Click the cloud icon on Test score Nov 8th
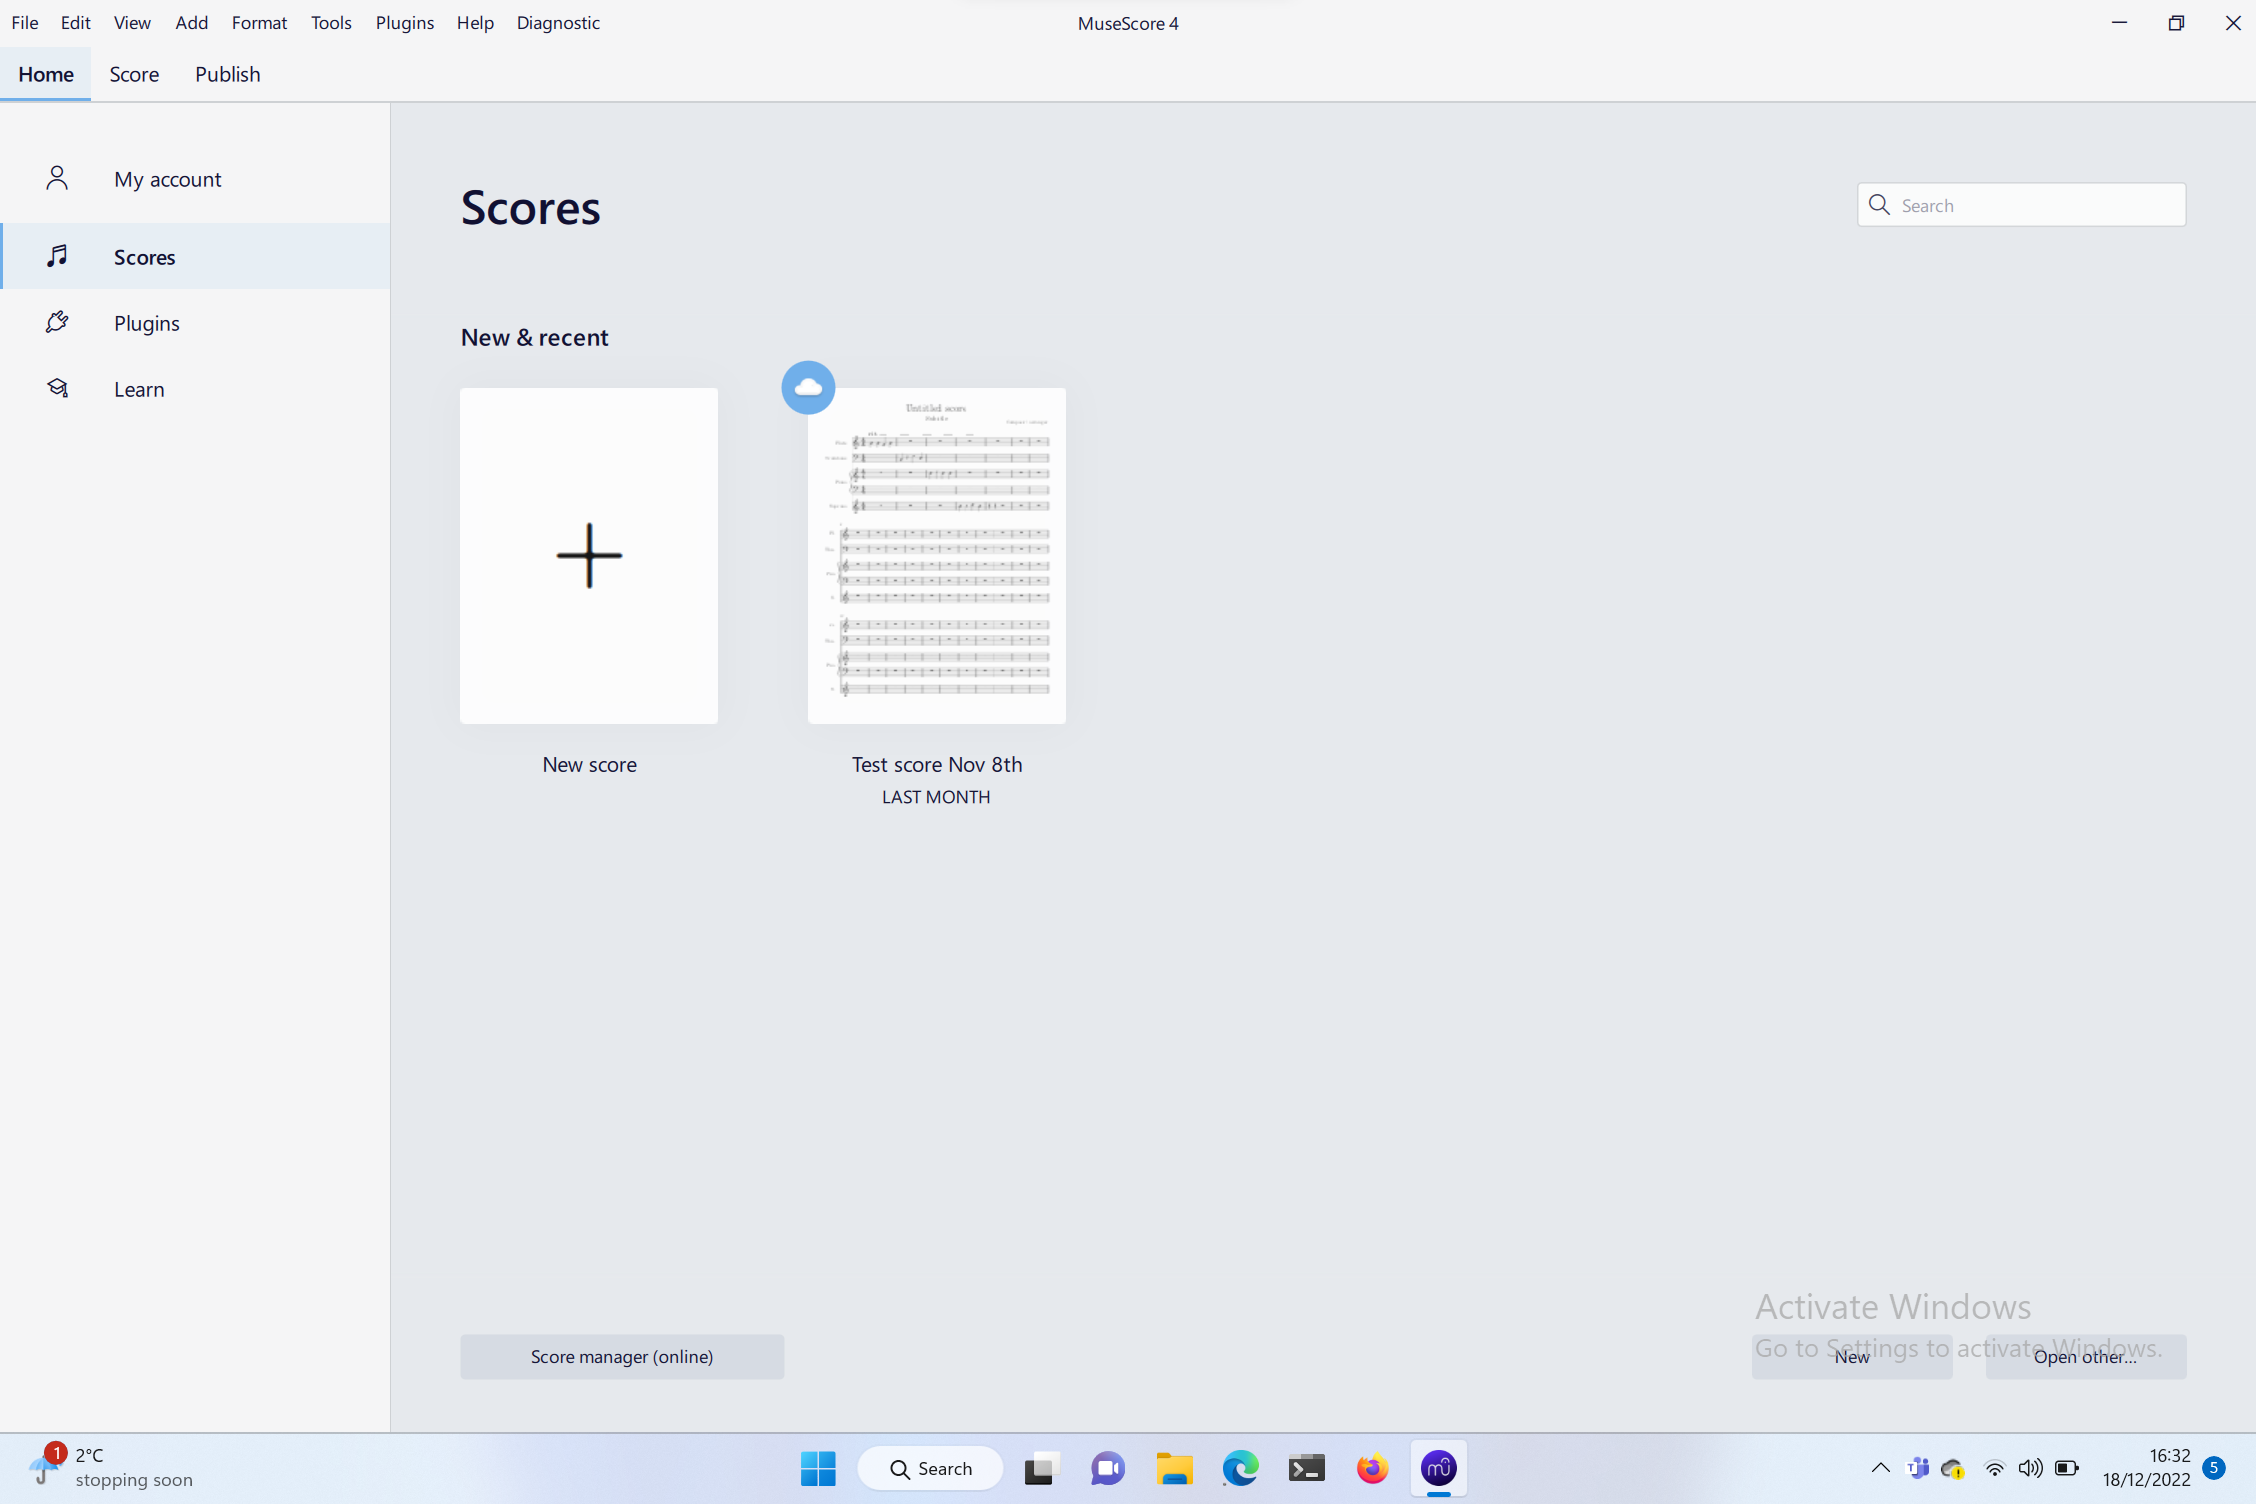This screenshot has height=1504, width=2256. tap(807, 387)
